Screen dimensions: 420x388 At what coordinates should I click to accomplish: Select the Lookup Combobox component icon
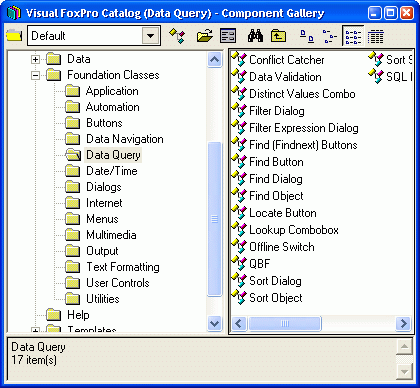coord(239,229)
